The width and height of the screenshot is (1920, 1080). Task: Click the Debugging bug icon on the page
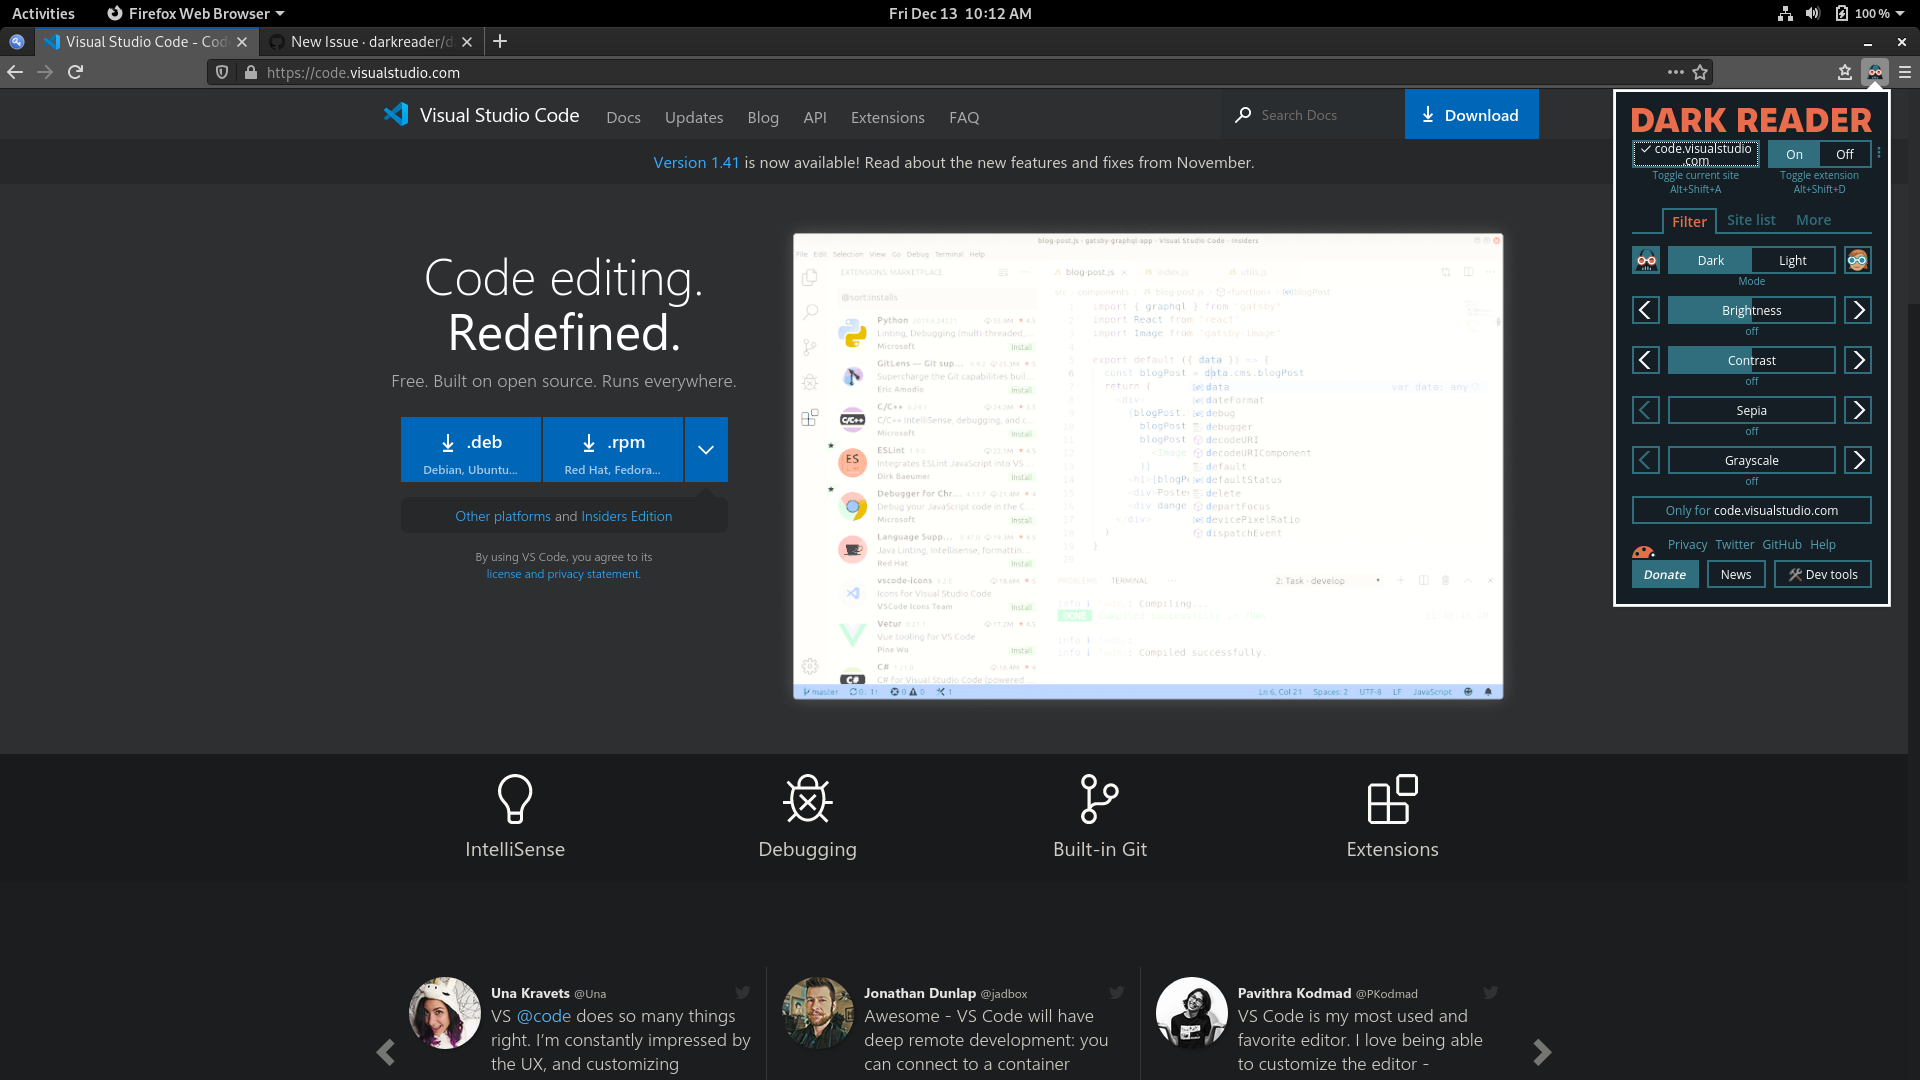(x=807, y=798)
